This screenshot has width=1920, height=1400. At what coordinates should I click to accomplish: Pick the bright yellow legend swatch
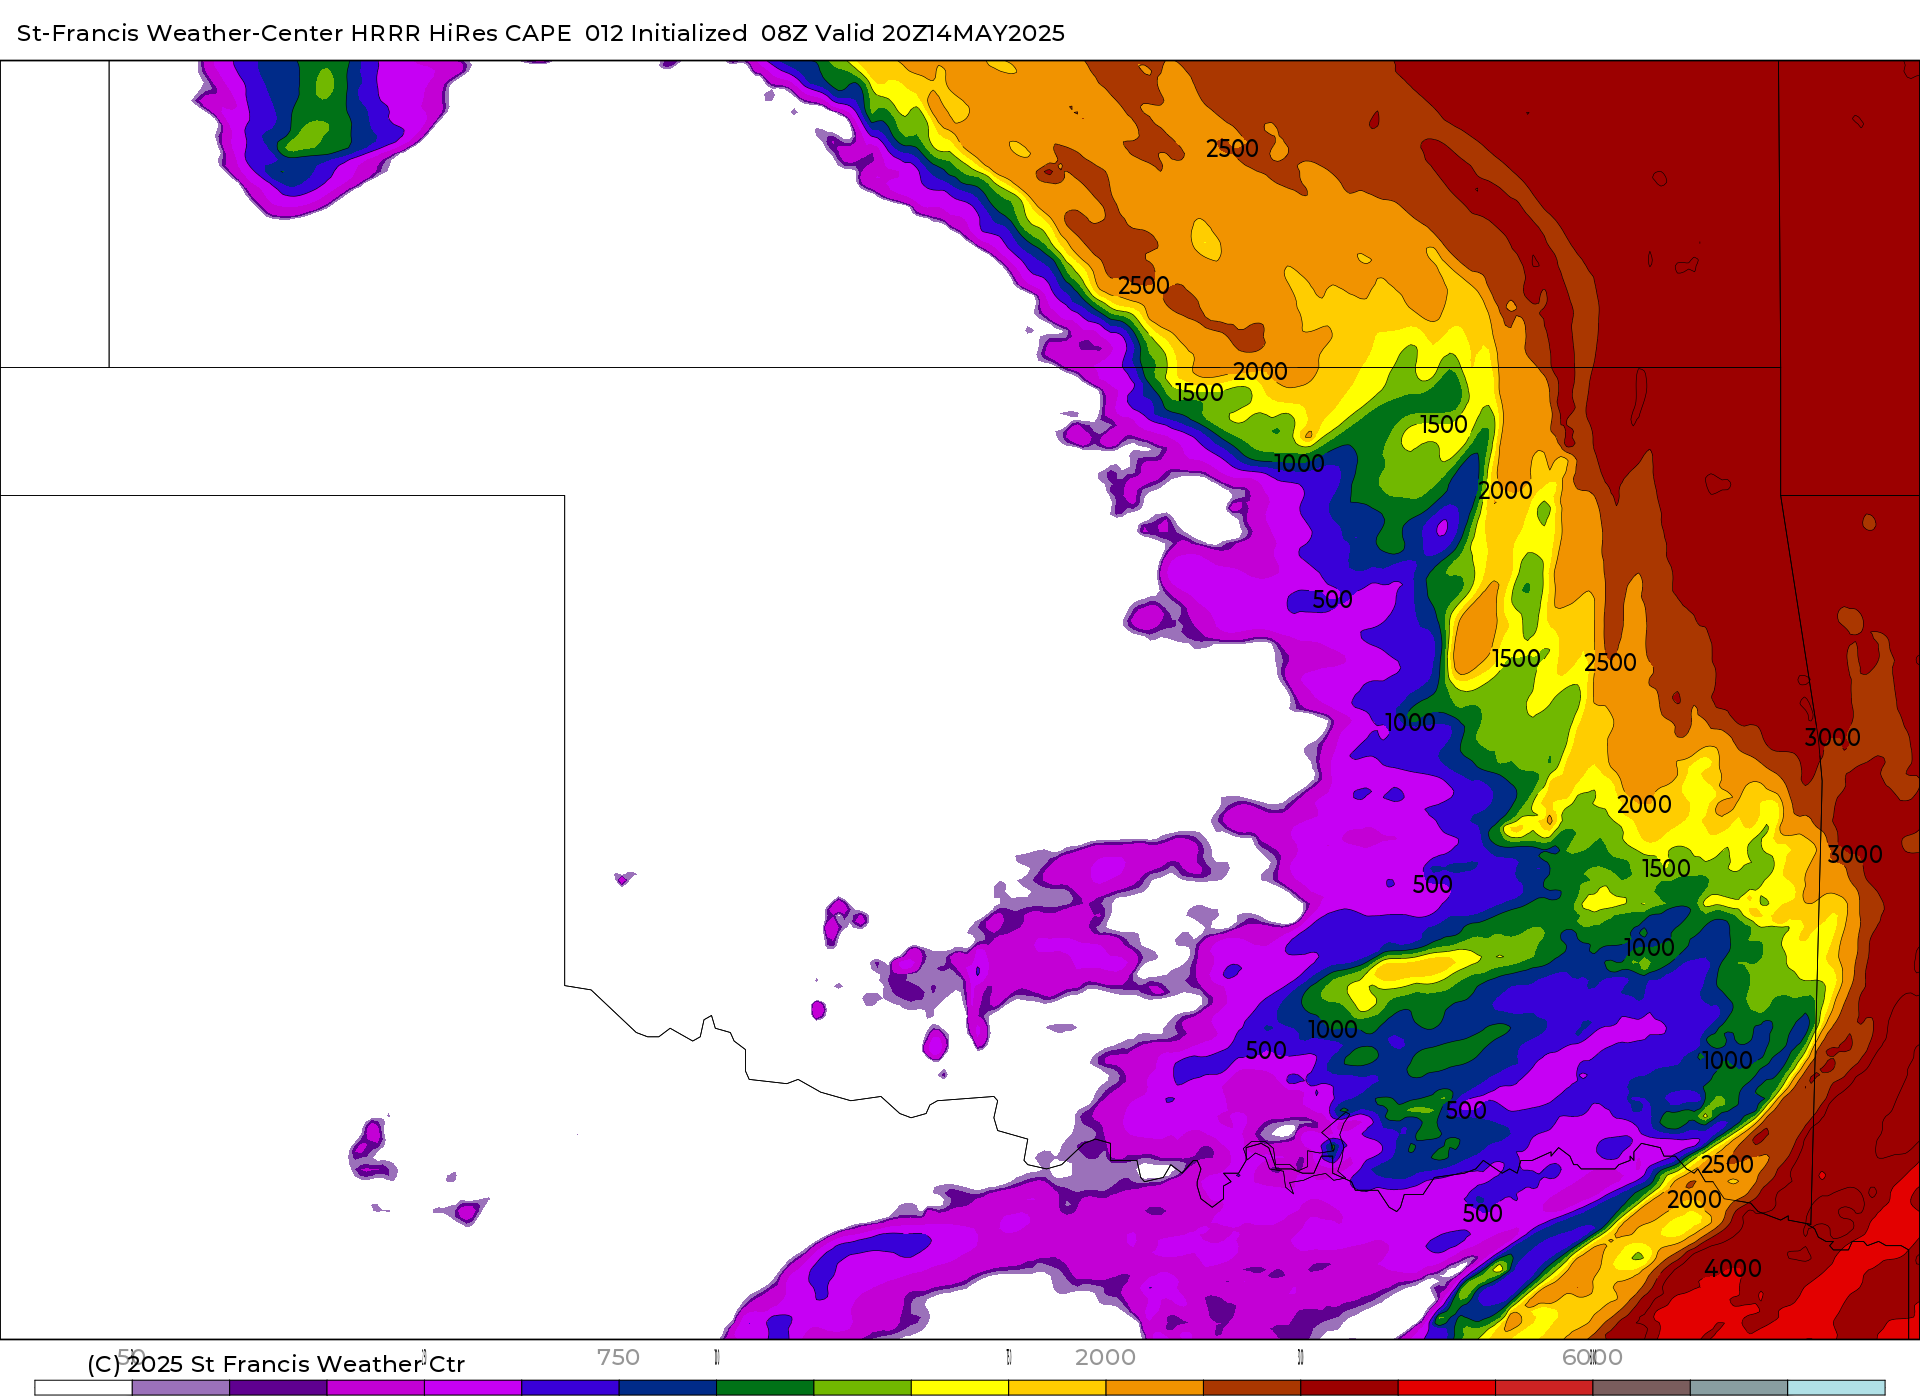(960, 1388)
